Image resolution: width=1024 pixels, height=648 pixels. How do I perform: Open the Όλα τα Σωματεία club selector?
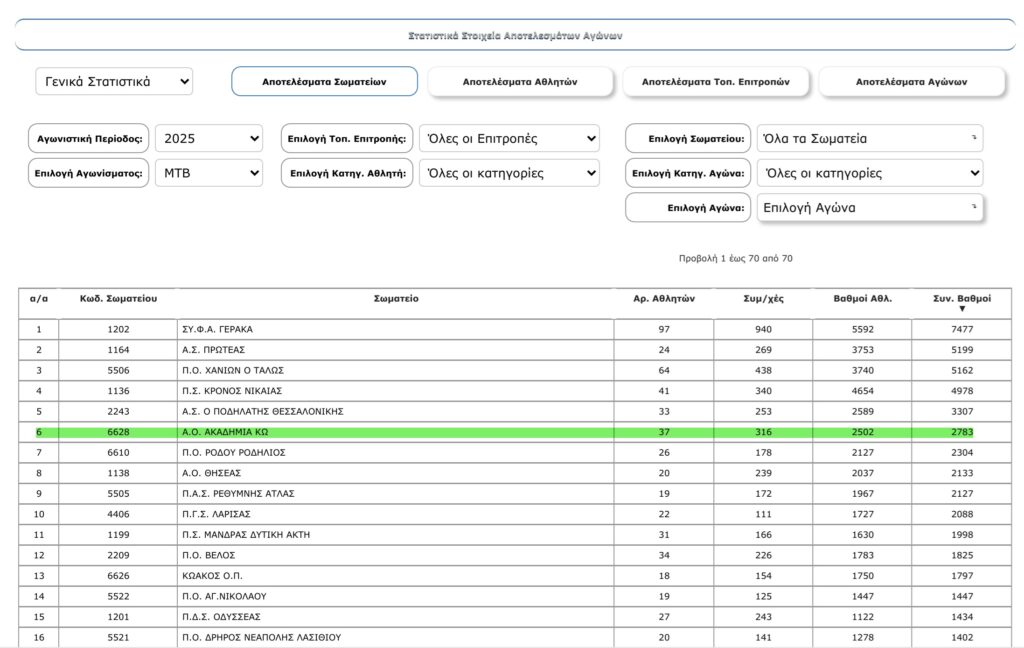(x=869, y=138)
